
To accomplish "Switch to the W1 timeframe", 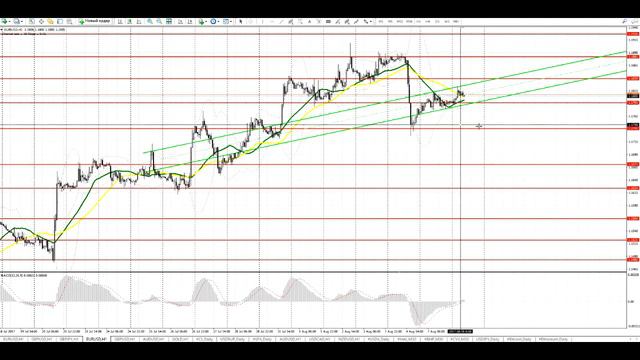I will click(447, 21).
